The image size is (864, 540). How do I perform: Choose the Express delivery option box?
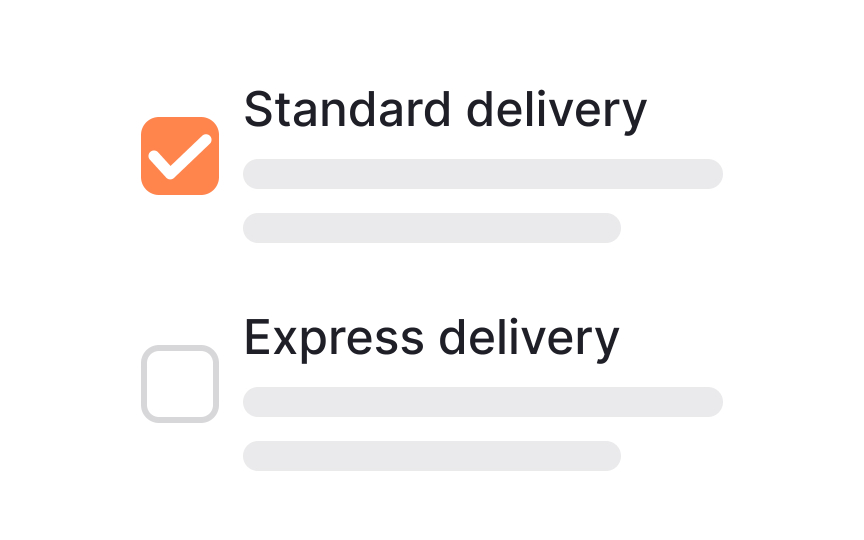point(180,384)
